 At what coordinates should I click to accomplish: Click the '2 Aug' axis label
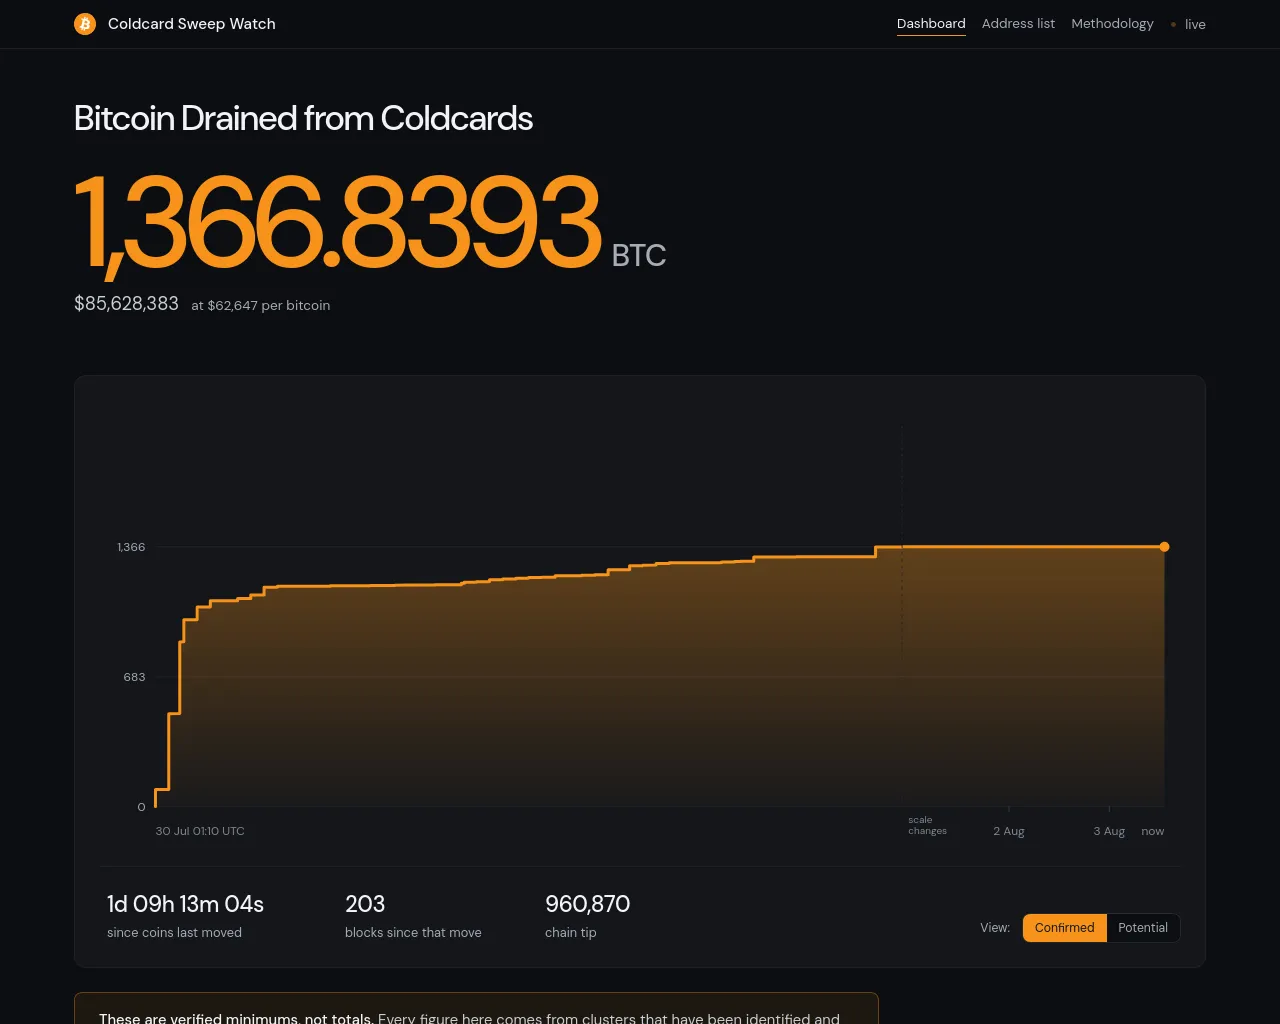pos(1009,831)
